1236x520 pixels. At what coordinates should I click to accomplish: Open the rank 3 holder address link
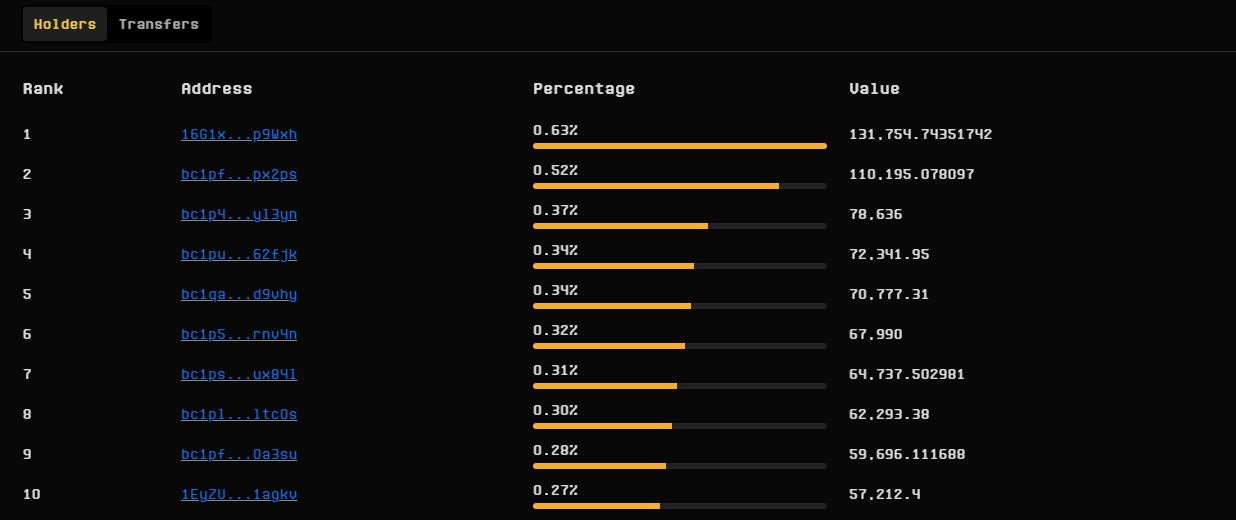tap(239, 214)
